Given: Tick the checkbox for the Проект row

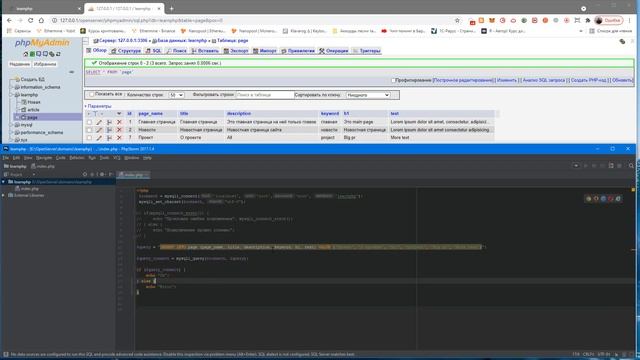Looking at the screenshot, I should [89, 138].
